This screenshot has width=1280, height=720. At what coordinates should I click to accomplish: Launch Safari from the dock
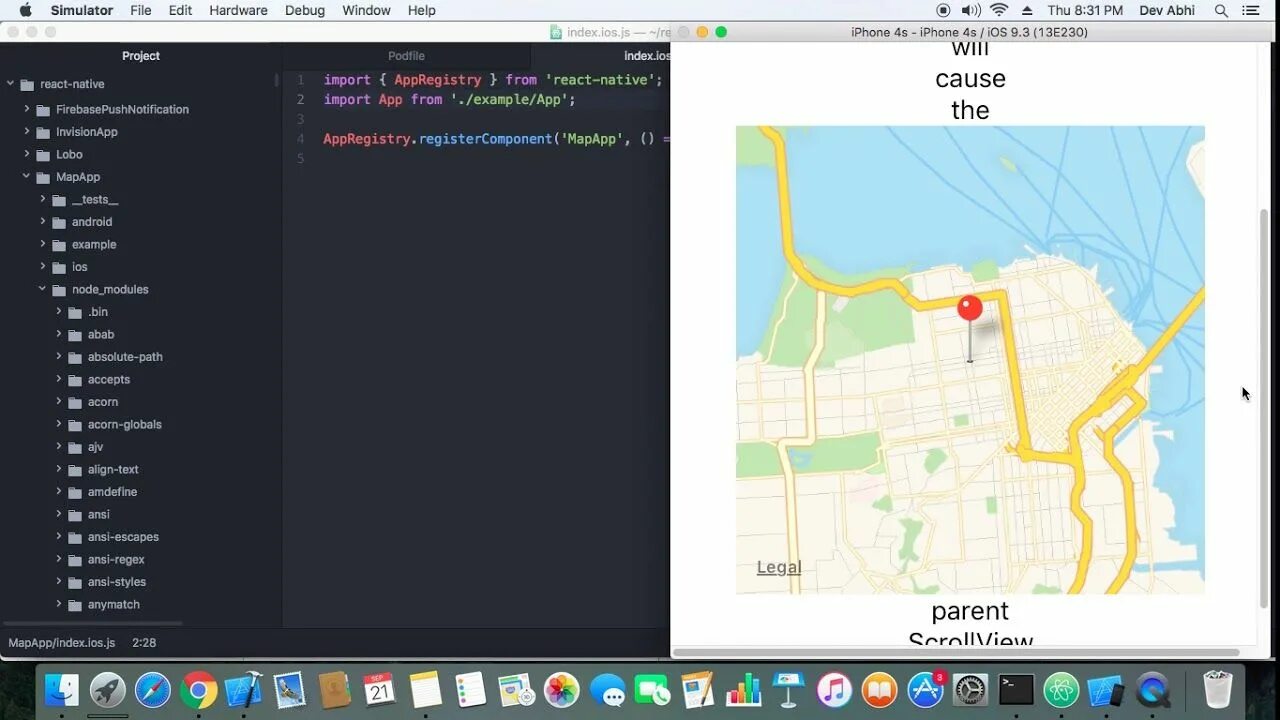pyautogui.click(x=153, y=690)
